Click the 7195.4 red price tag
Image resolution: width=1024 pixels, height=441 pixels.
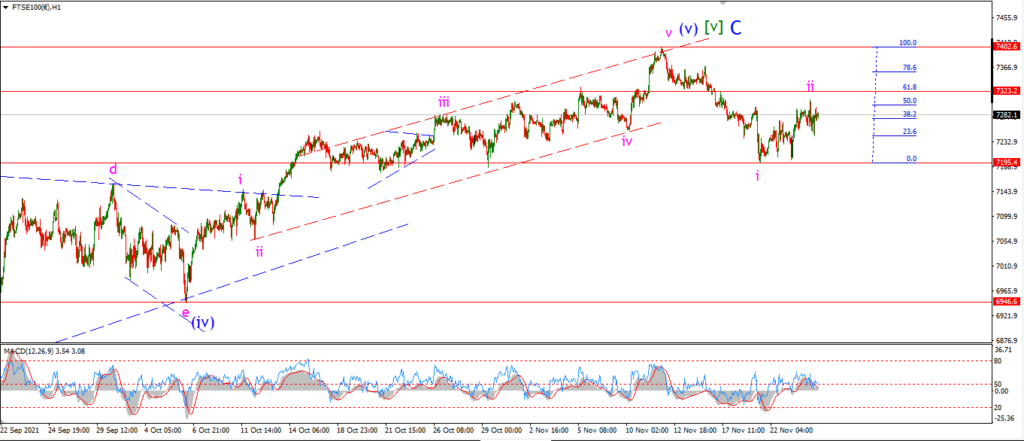point(1006,161)
